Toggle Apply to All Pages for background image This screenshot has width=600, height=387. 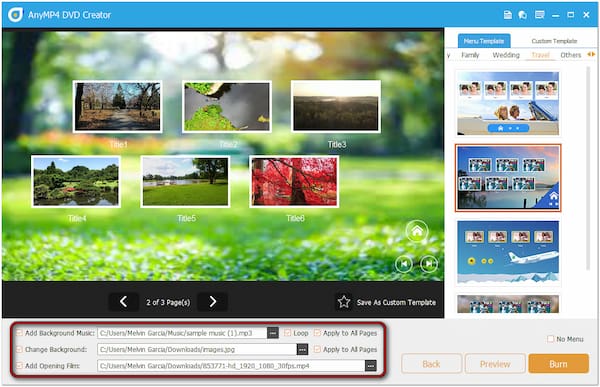317,349
